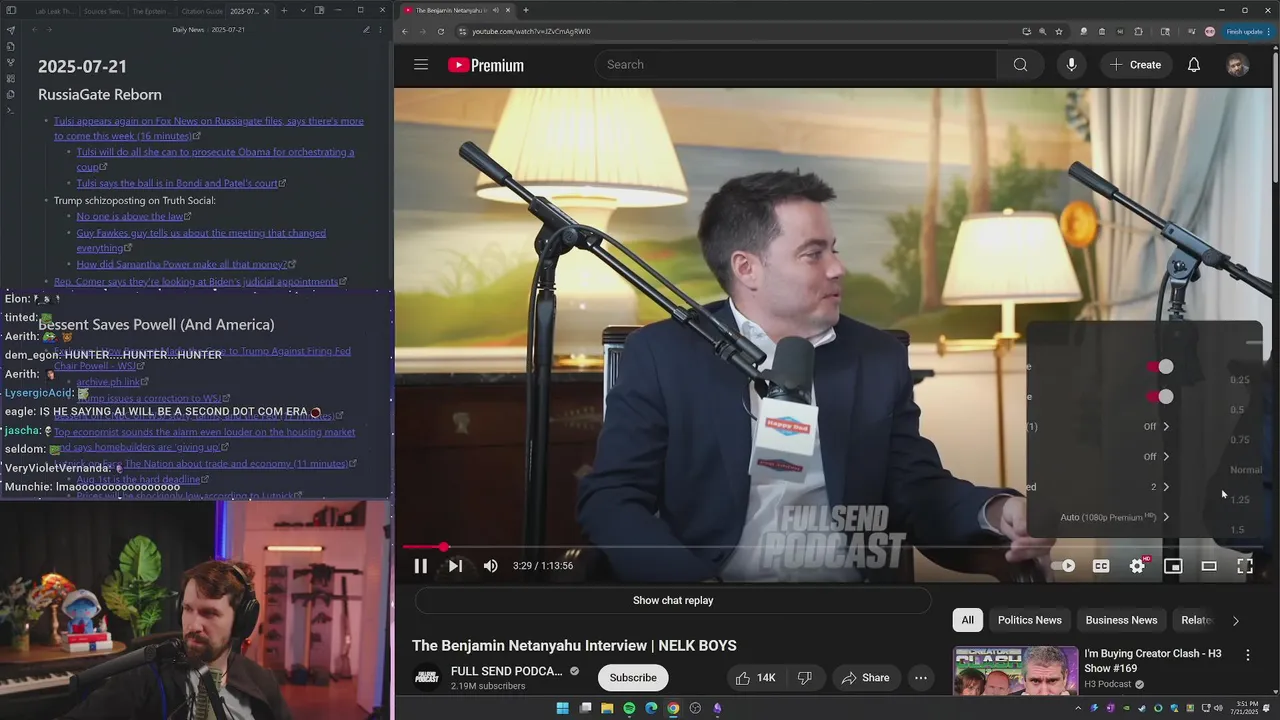
Task: Open the Windows Start menu
Action: click(562, 708)
